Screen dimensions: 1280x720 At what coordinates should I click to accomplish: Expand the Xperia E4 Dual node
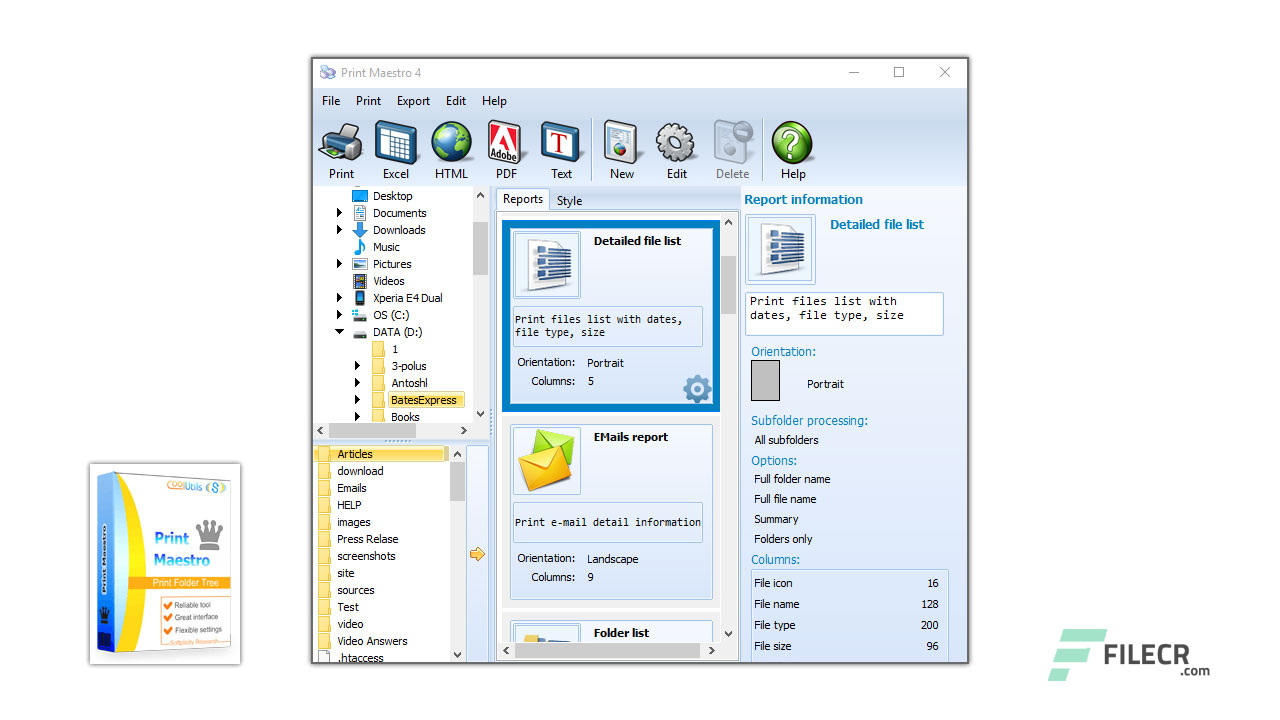(339, 298)
